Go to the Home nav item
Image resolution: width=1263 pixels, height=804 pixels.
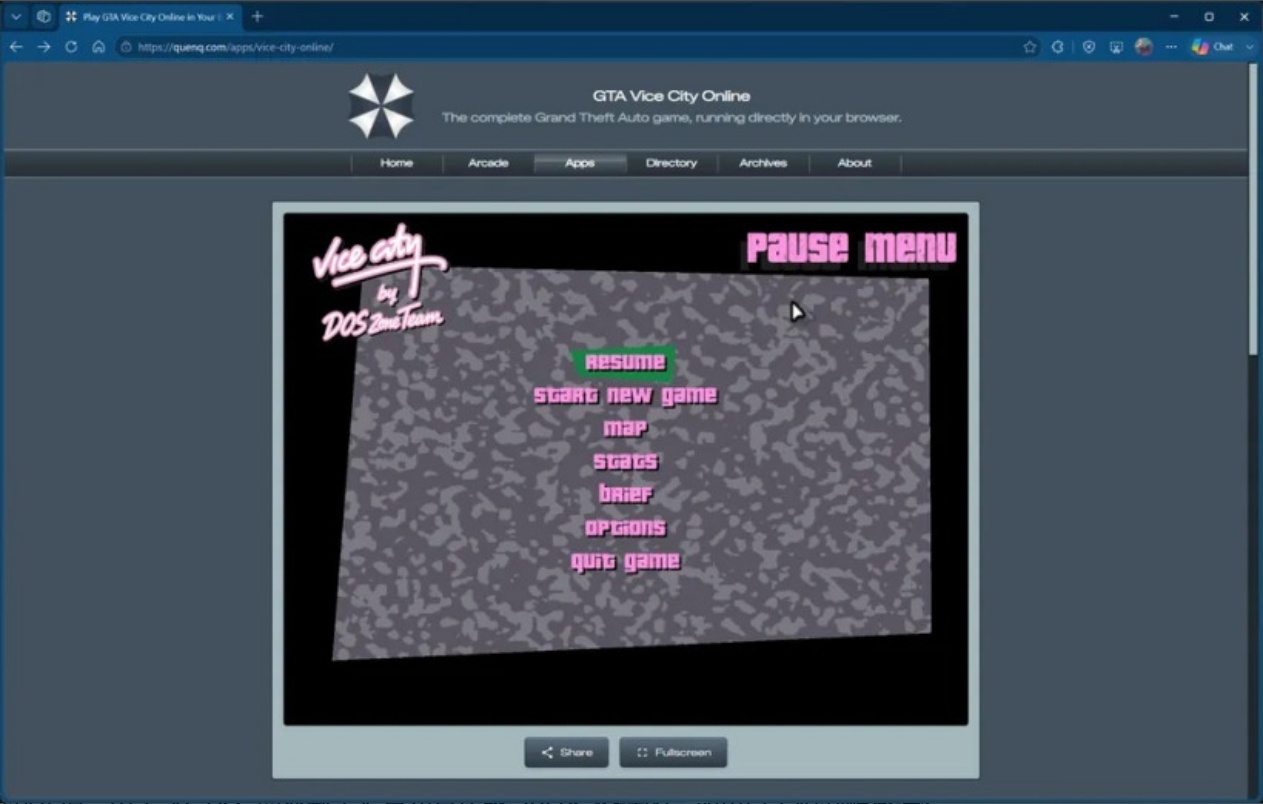[x=396, y=163]
